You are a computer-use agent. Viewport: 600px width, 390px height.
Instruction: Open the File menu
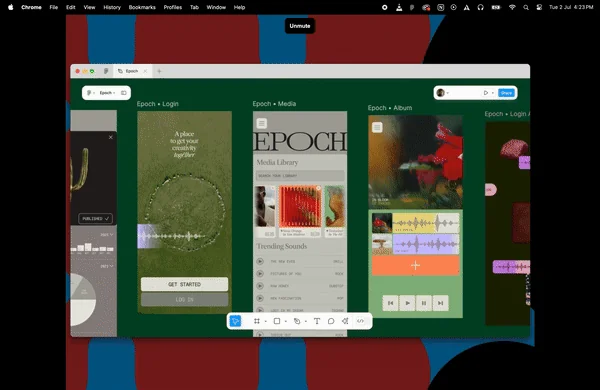tap(54, 7)
